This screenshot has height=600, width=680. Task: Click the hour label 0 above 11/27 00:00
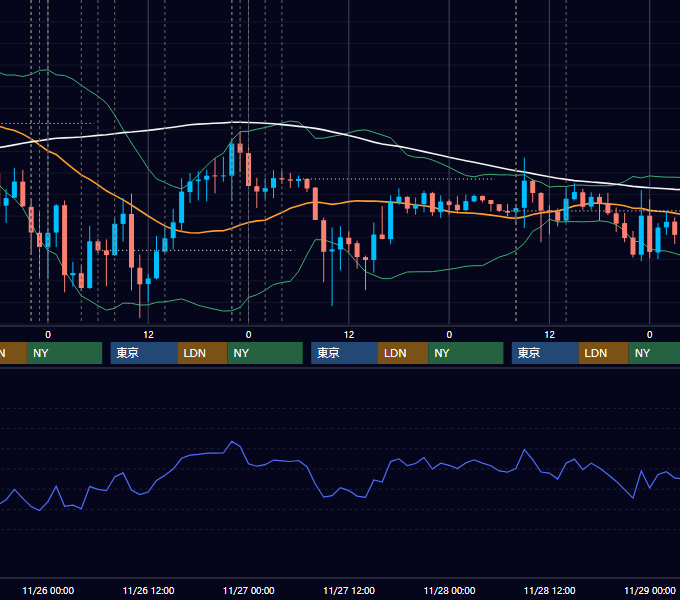pos(248,335)
